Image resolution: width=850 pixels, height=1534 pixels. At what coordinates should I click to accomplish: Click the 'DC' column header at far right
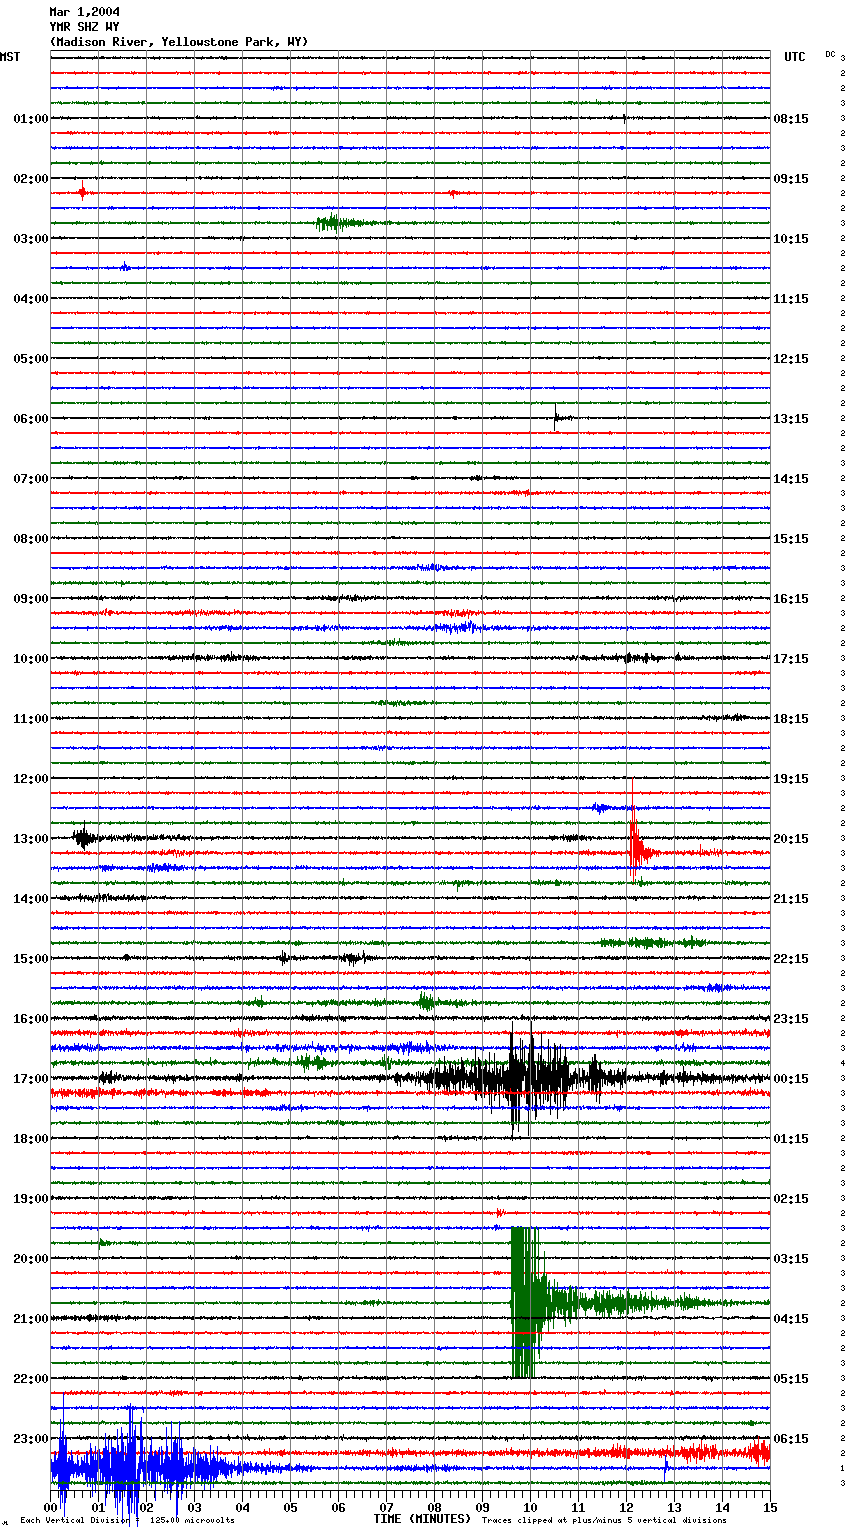pyautogui.click(x=830, y=54)
